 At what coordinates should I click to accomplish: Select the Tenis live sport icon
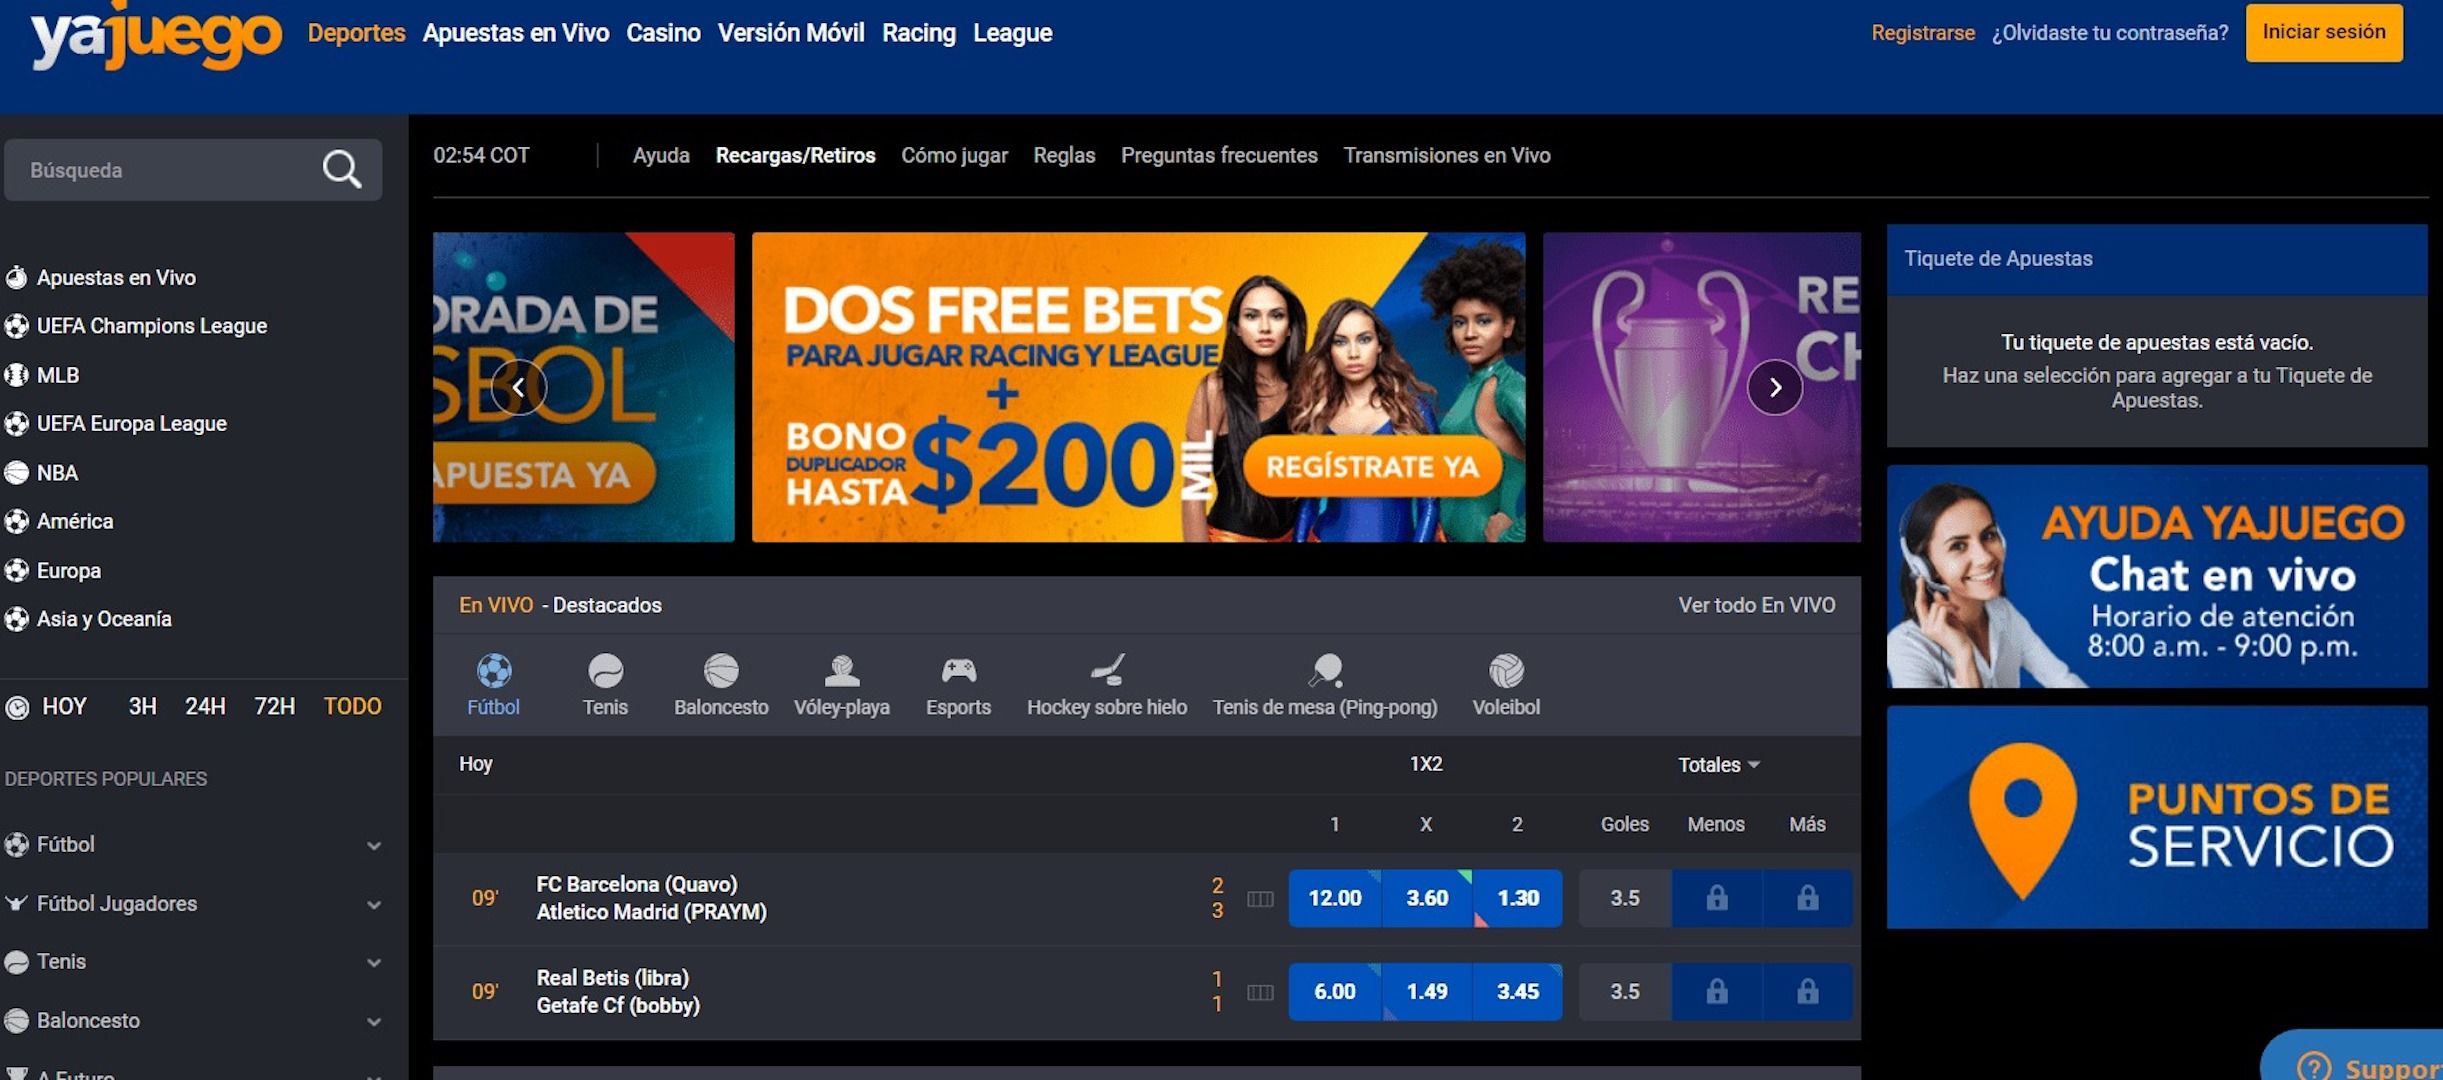[x=606, y=671]
